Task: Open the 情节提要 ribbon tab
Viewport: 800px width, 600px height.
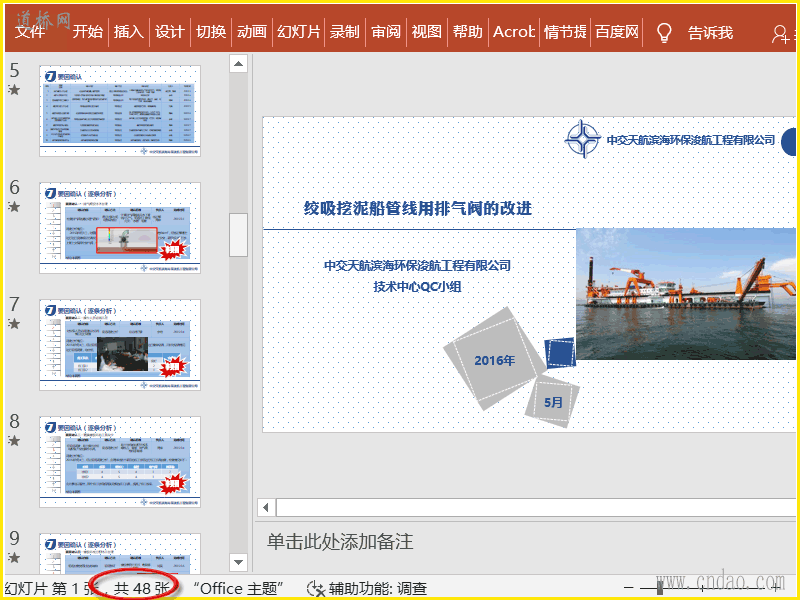Action: pyautogui.click(x=565, y=32)
